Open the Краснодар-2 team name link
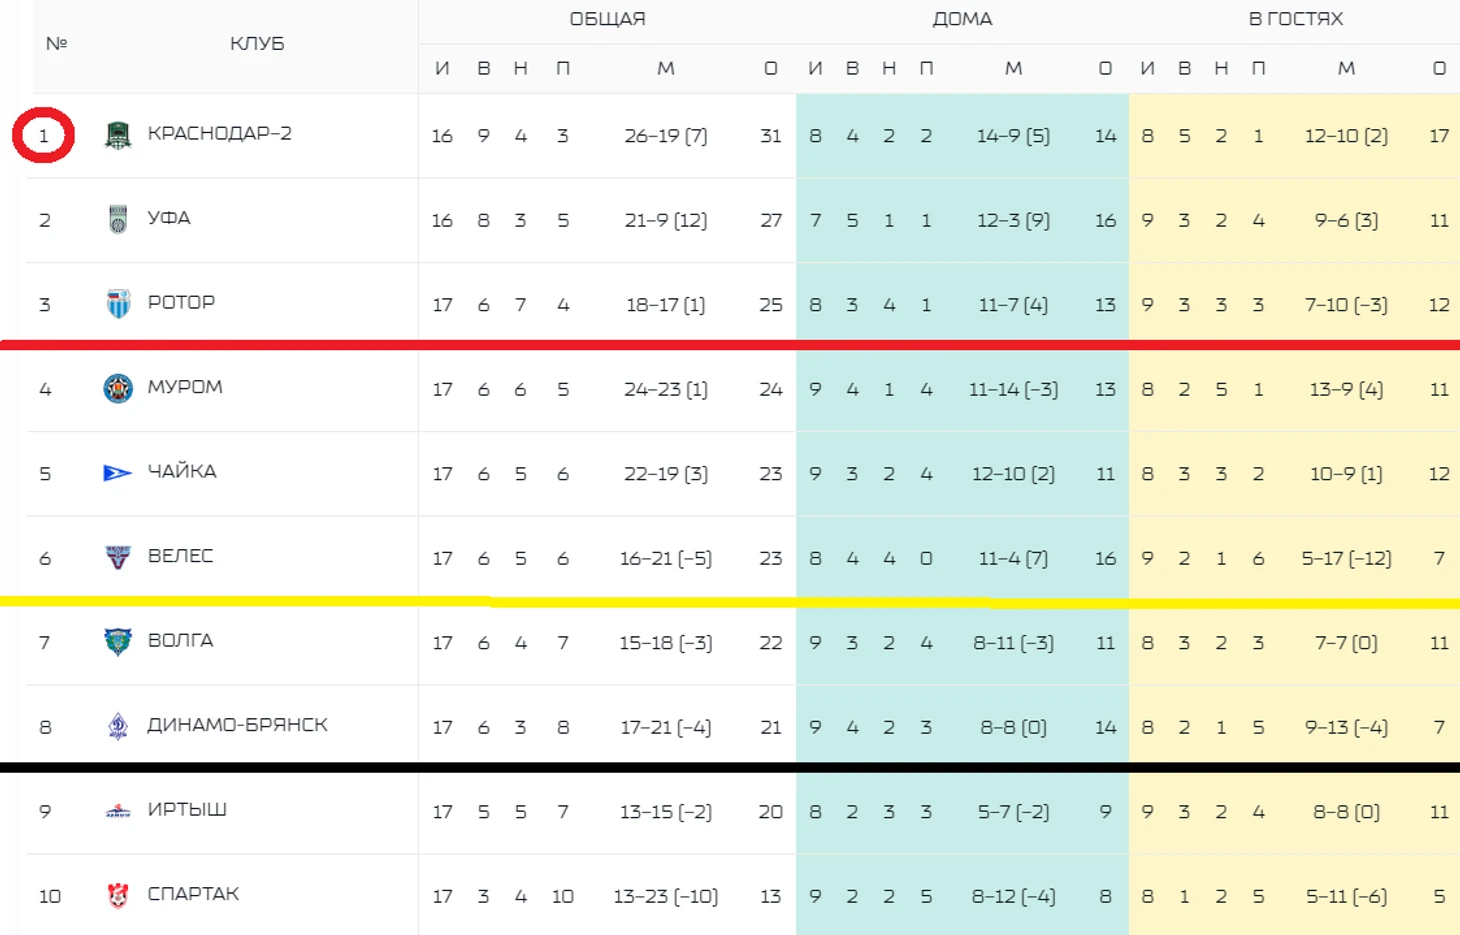Image resolution: width=1460 pixels, height=935 pixels. [219, 134]
